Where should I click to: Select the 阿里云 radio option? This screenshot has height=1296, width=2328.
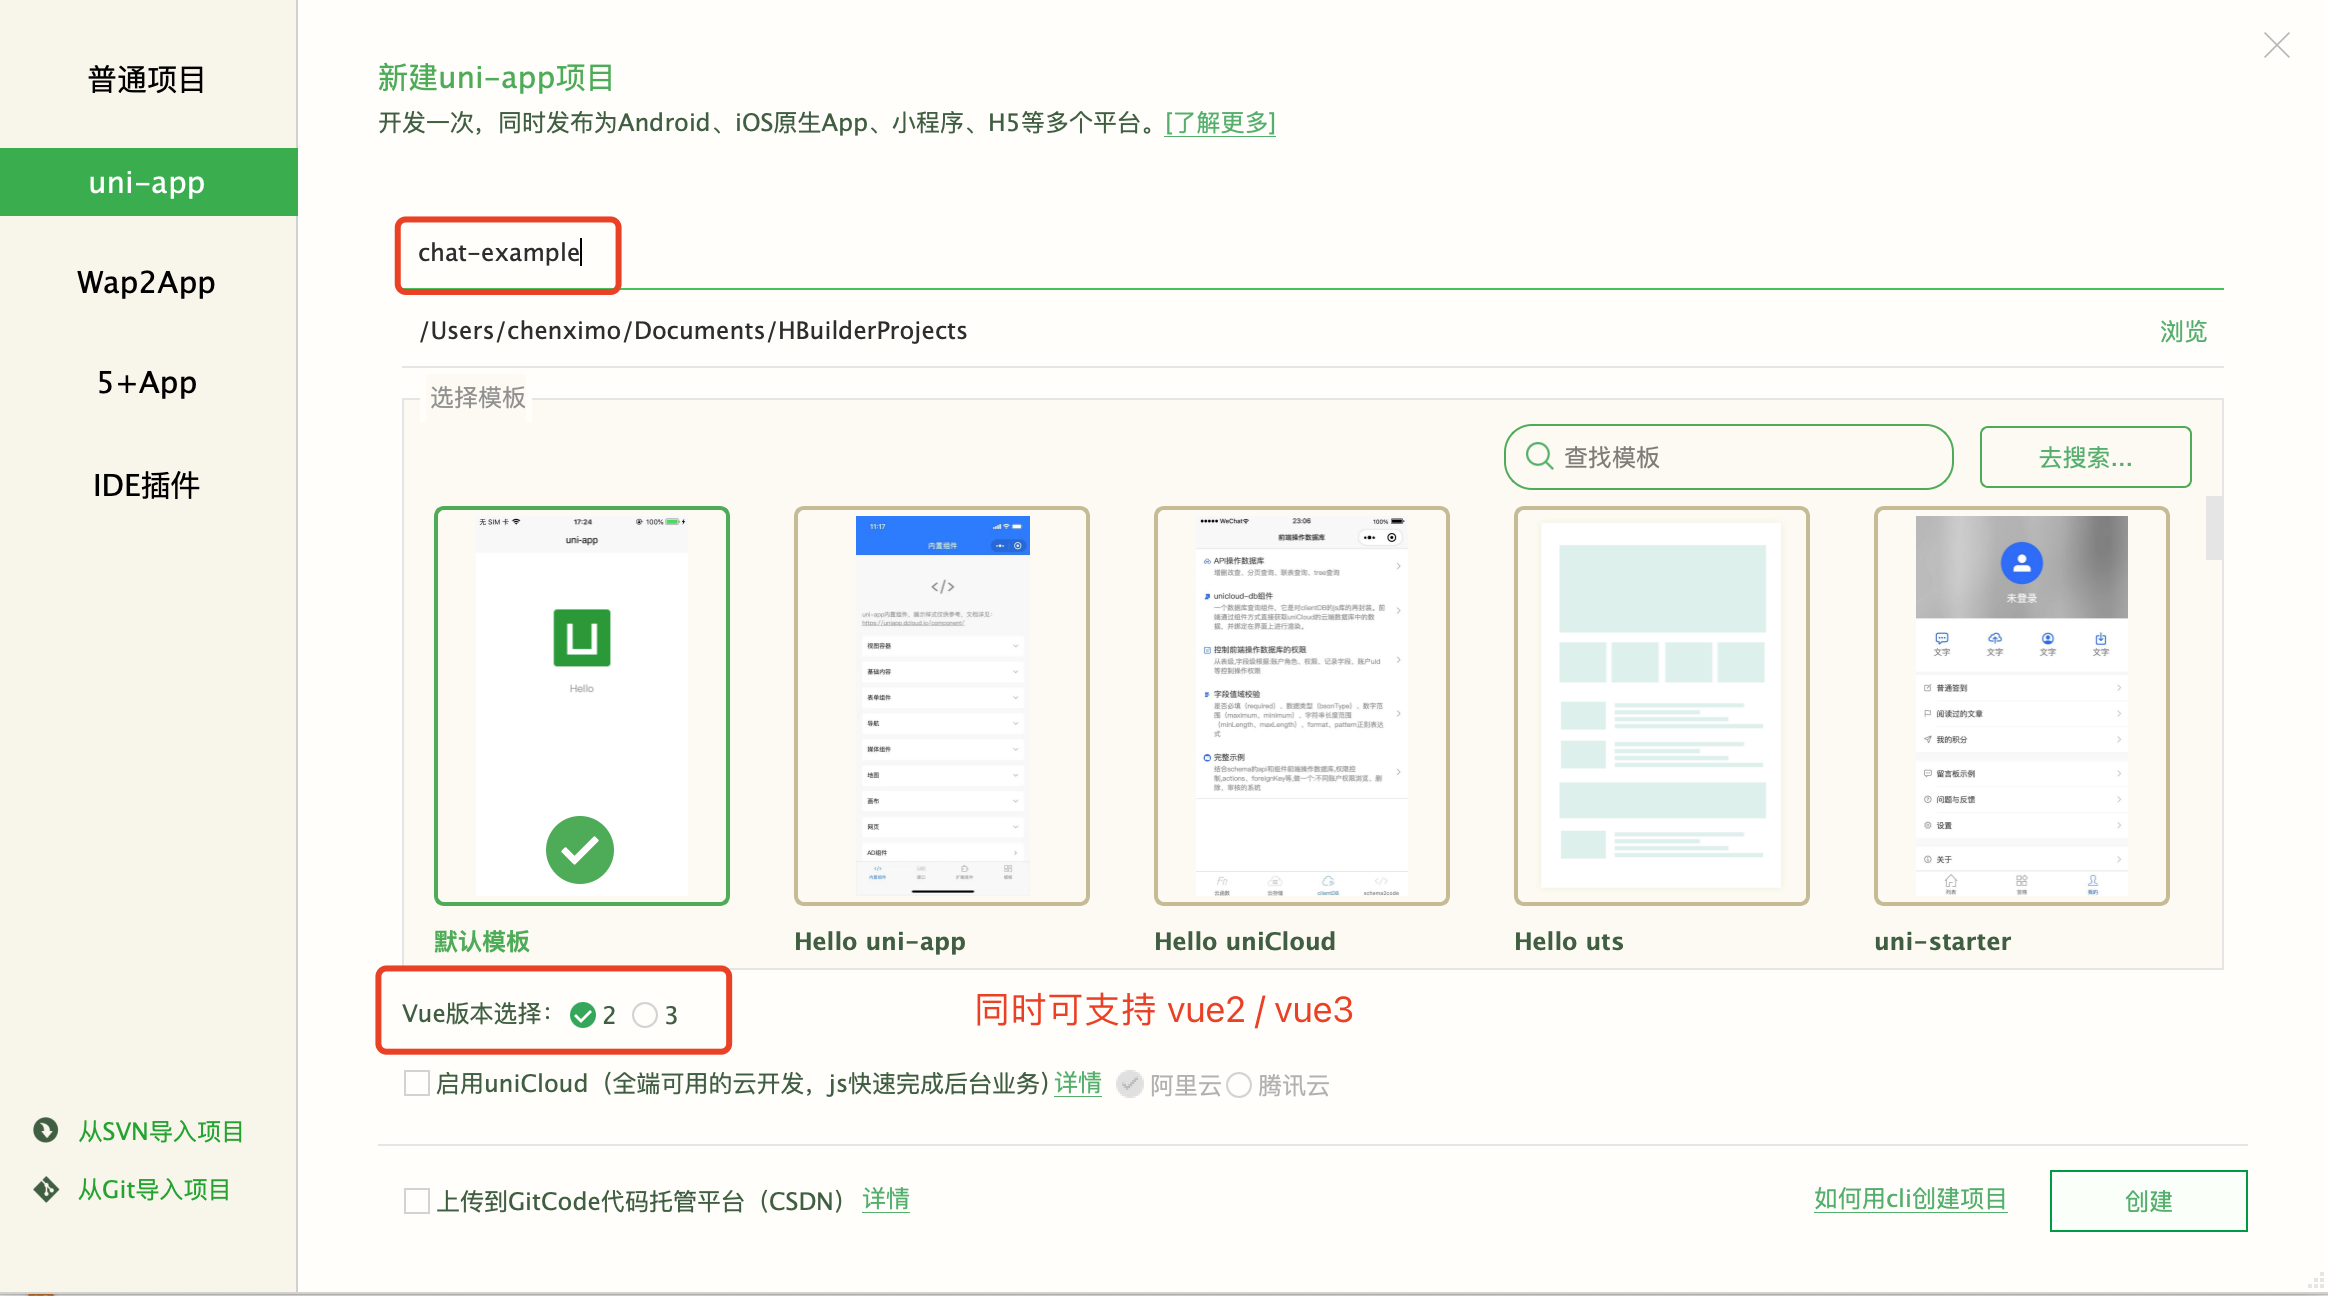point(1130,1084)
